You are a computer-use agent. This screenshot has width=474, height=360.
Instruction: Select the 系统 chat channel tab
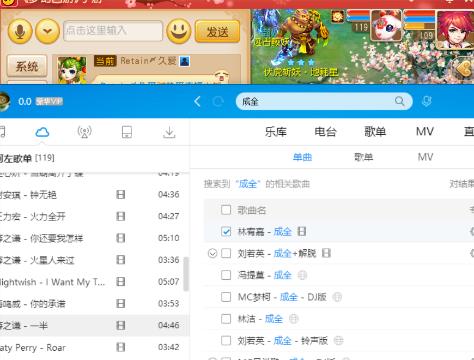pos(27,66)
